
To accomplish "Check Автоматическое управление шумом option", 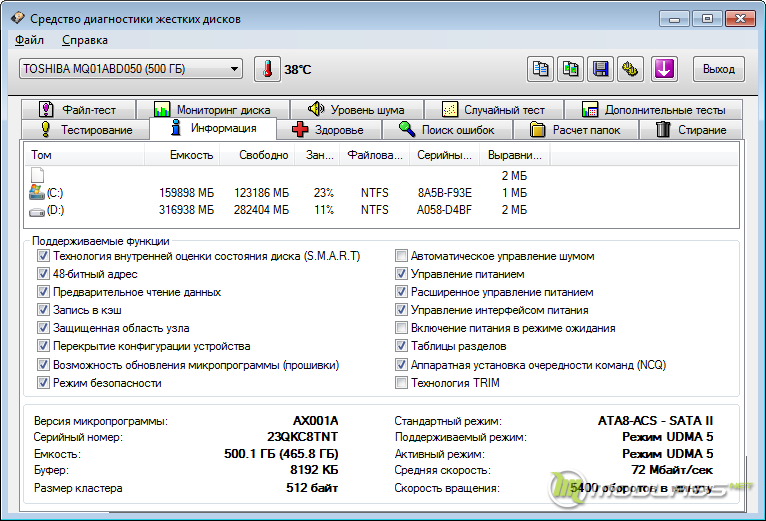I will 401,256.
